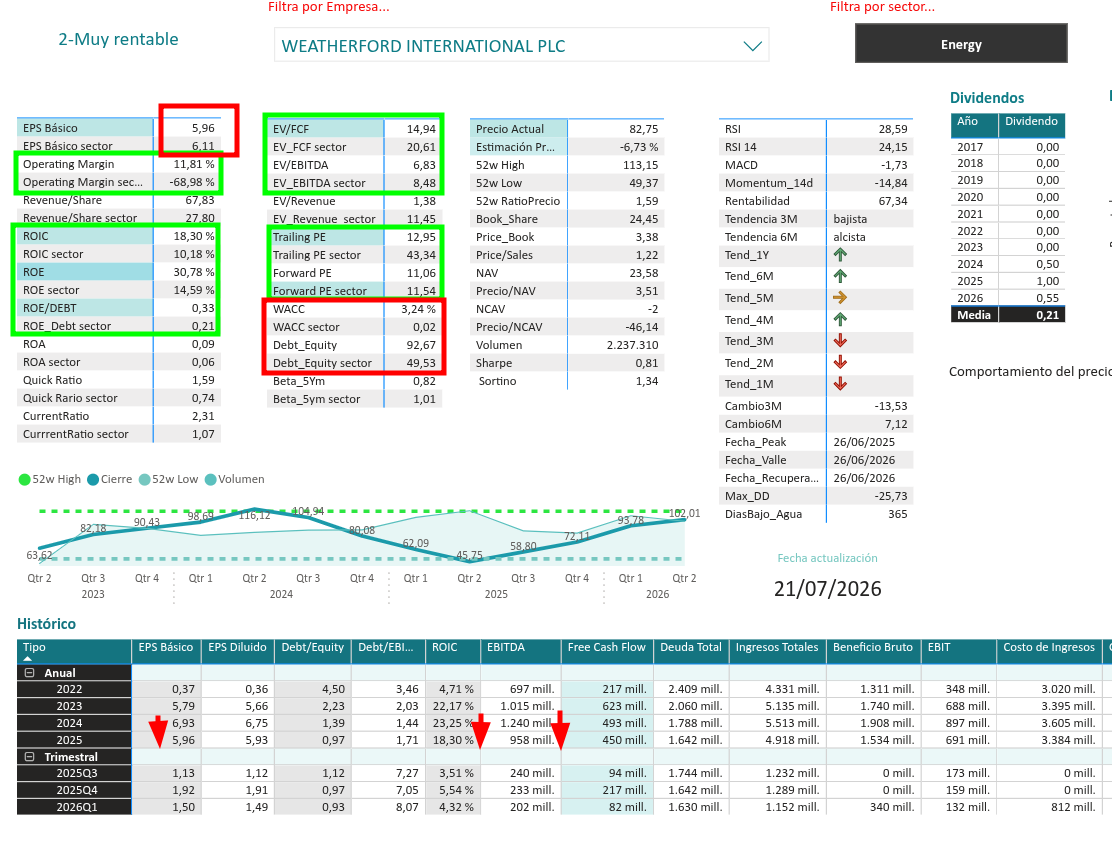1112x848 pixels.
Task: Toggle the Volumen legend marker
Action: [x=211, y=479]
